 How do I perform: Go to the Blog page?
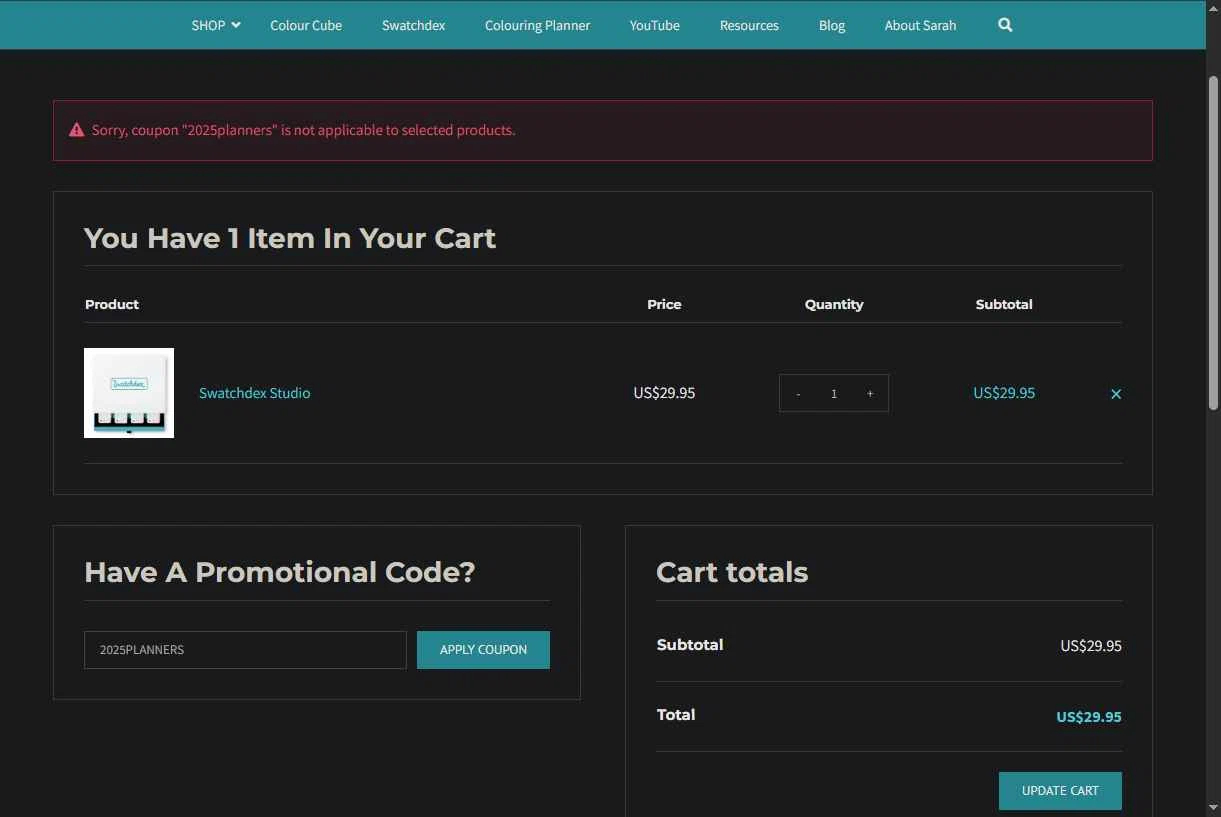pyautogui.click(x=832, y=25)
